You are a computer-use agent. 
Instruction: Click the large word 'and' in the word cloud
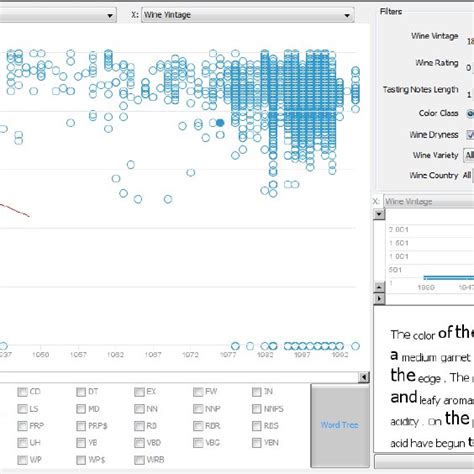tap(404, 397)
